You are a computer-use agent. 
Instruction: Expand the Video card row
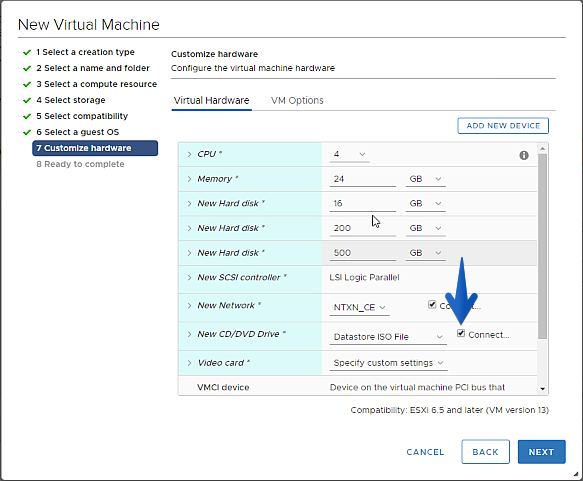[x=189, y=363]
